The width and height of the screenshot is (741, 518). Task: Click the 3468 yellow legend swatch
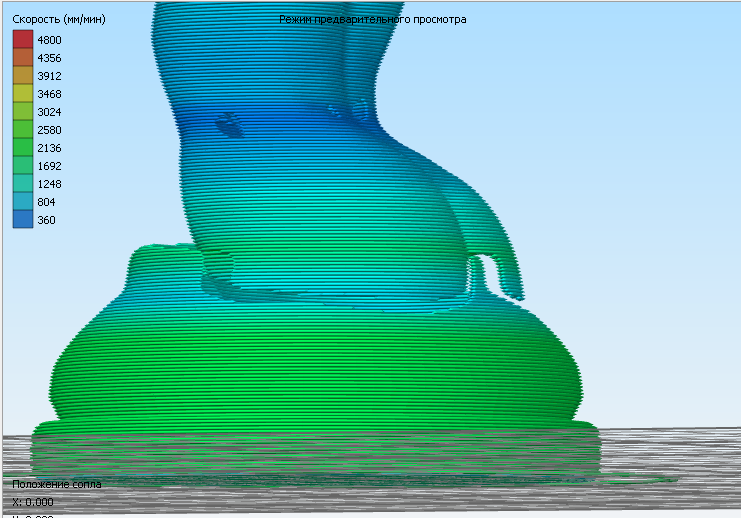(x=23, y=93)
